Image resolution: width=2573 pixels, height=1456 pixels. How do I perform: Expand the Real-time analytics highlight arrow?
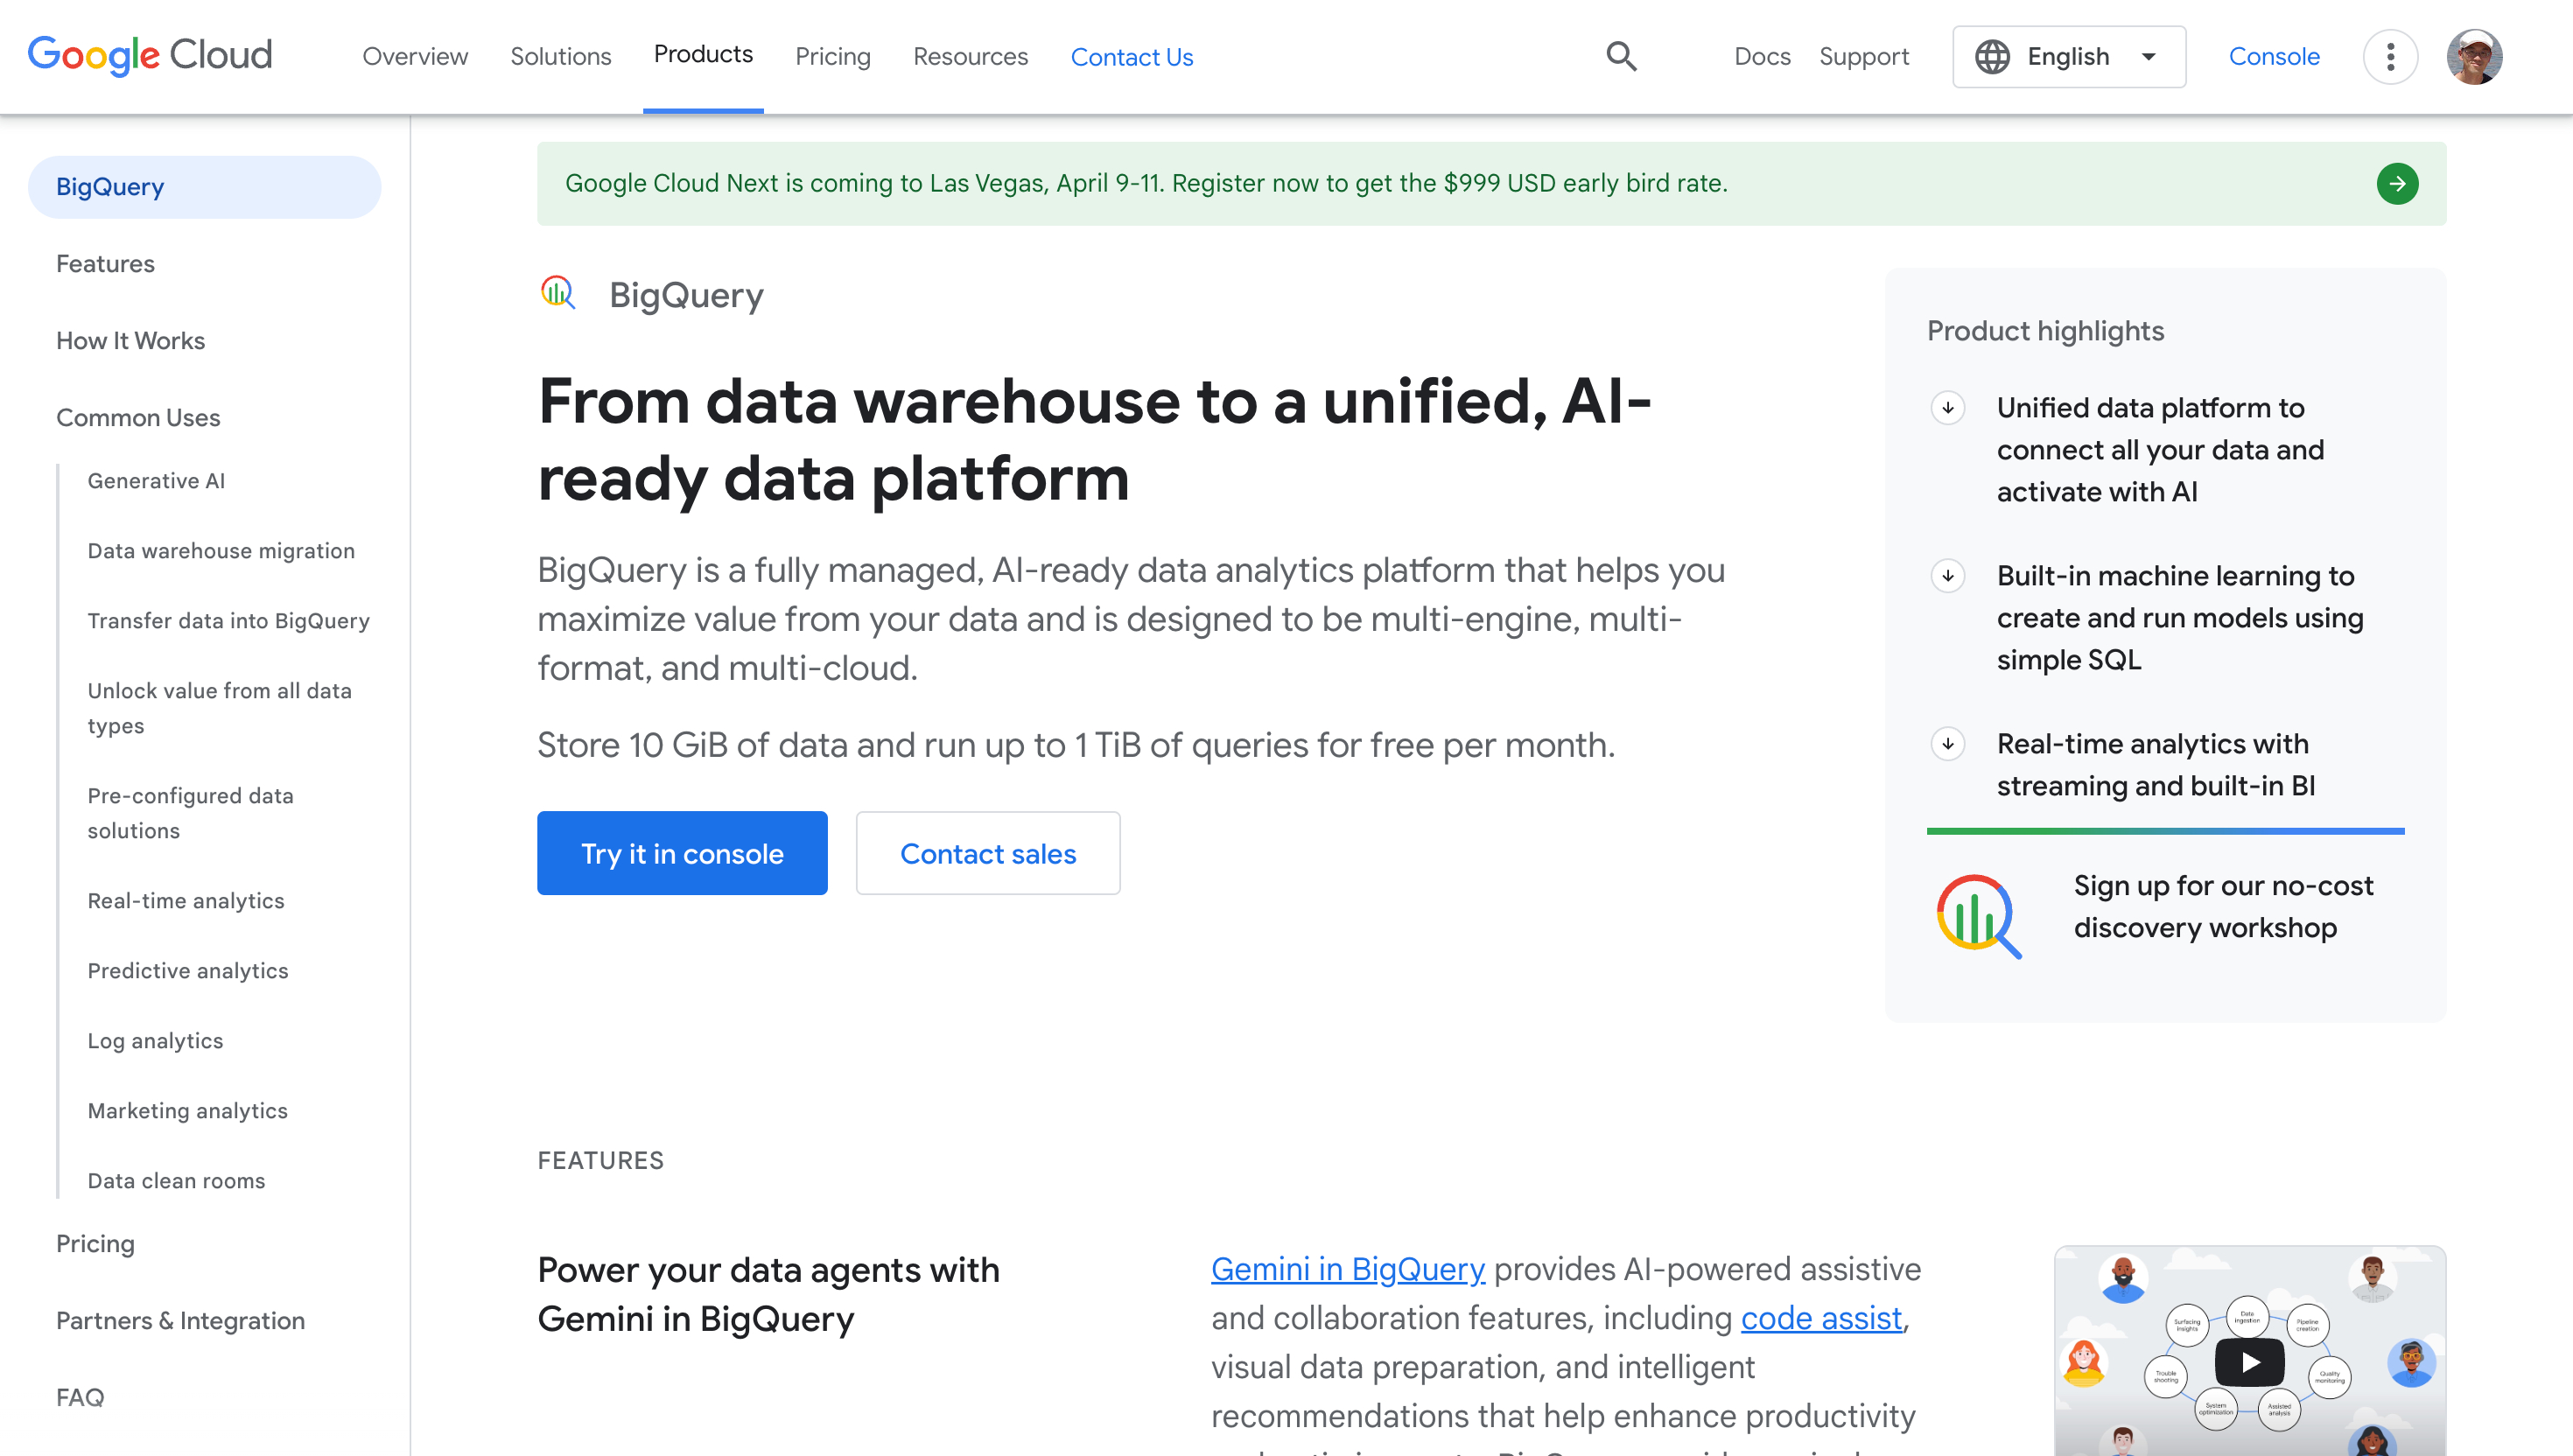(1947, 744)
